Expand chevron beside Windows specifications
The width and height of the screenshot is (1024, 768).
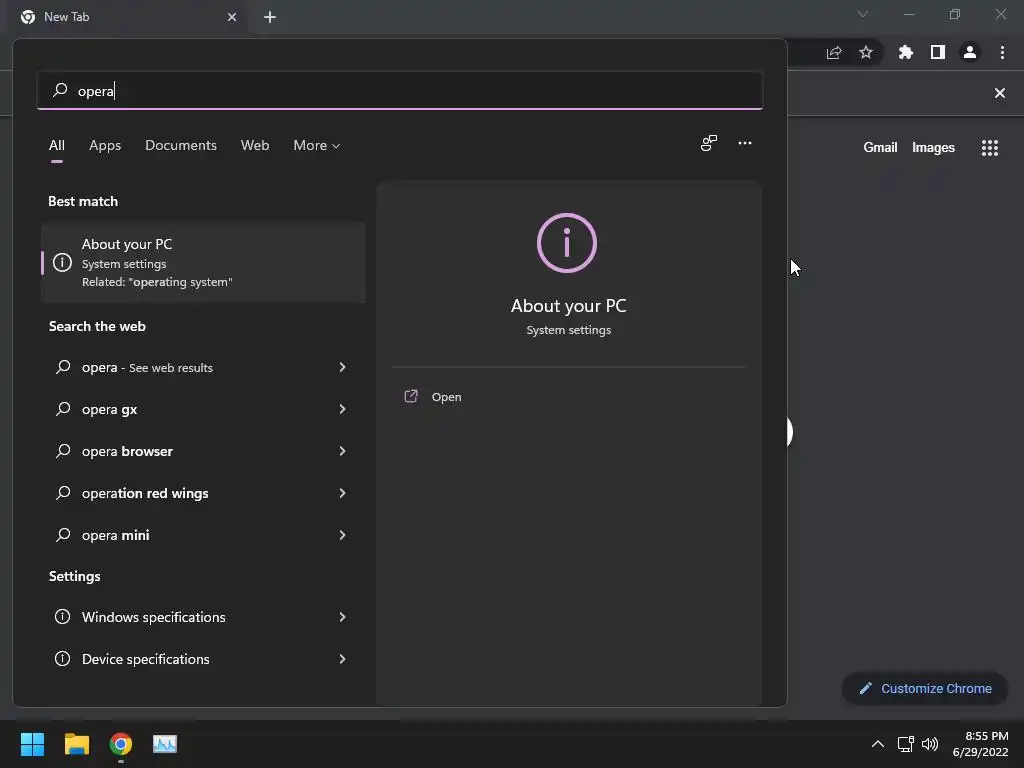342,617
